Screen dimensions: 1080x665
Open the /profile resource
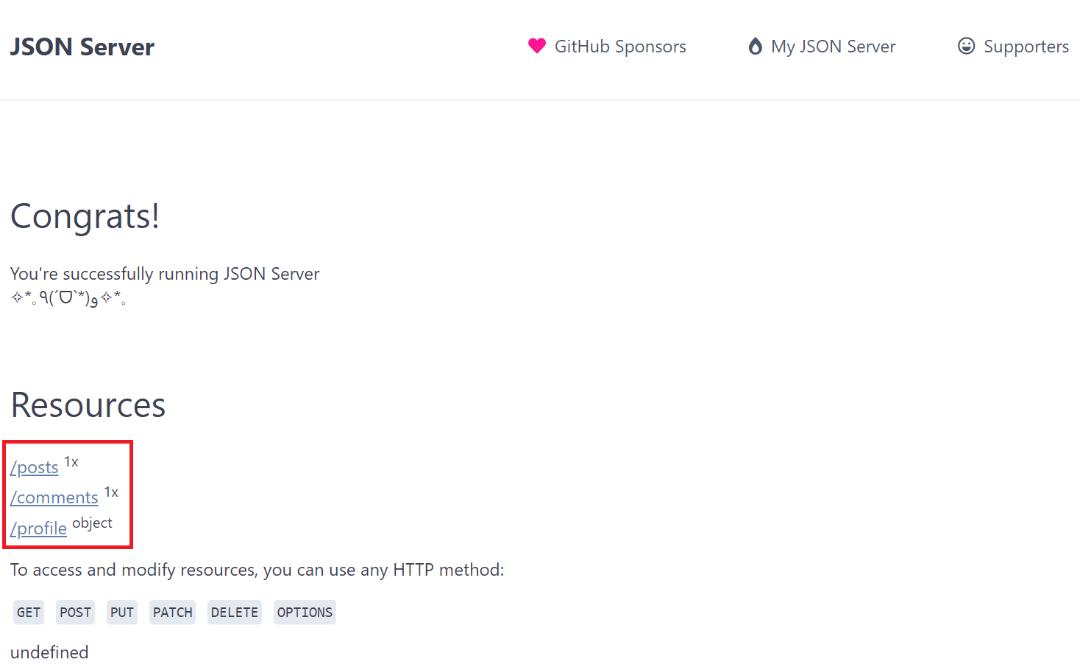[38, 528]
